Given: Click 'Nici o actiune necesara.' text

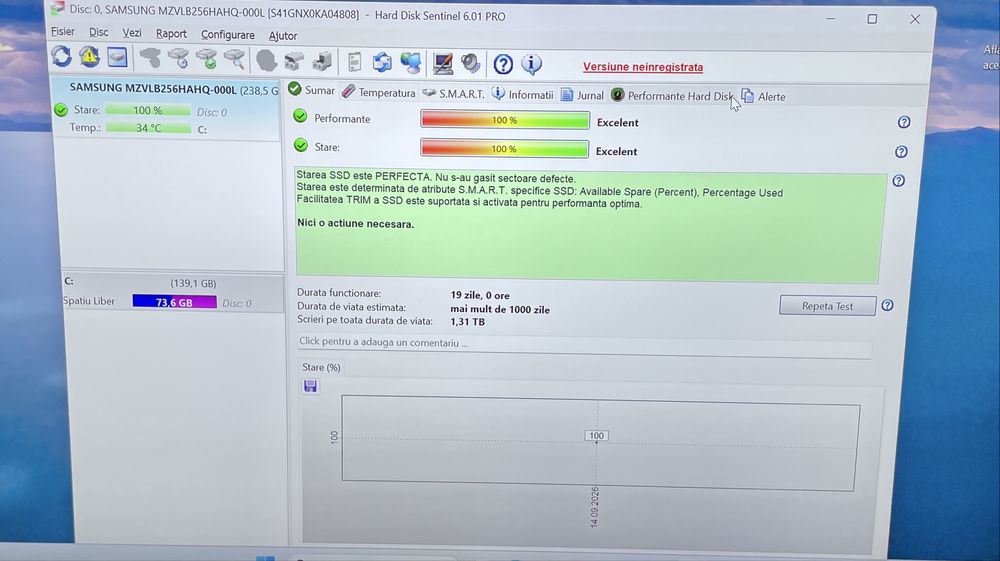Looking at the screenshot, I should click(x=355, y=224).
